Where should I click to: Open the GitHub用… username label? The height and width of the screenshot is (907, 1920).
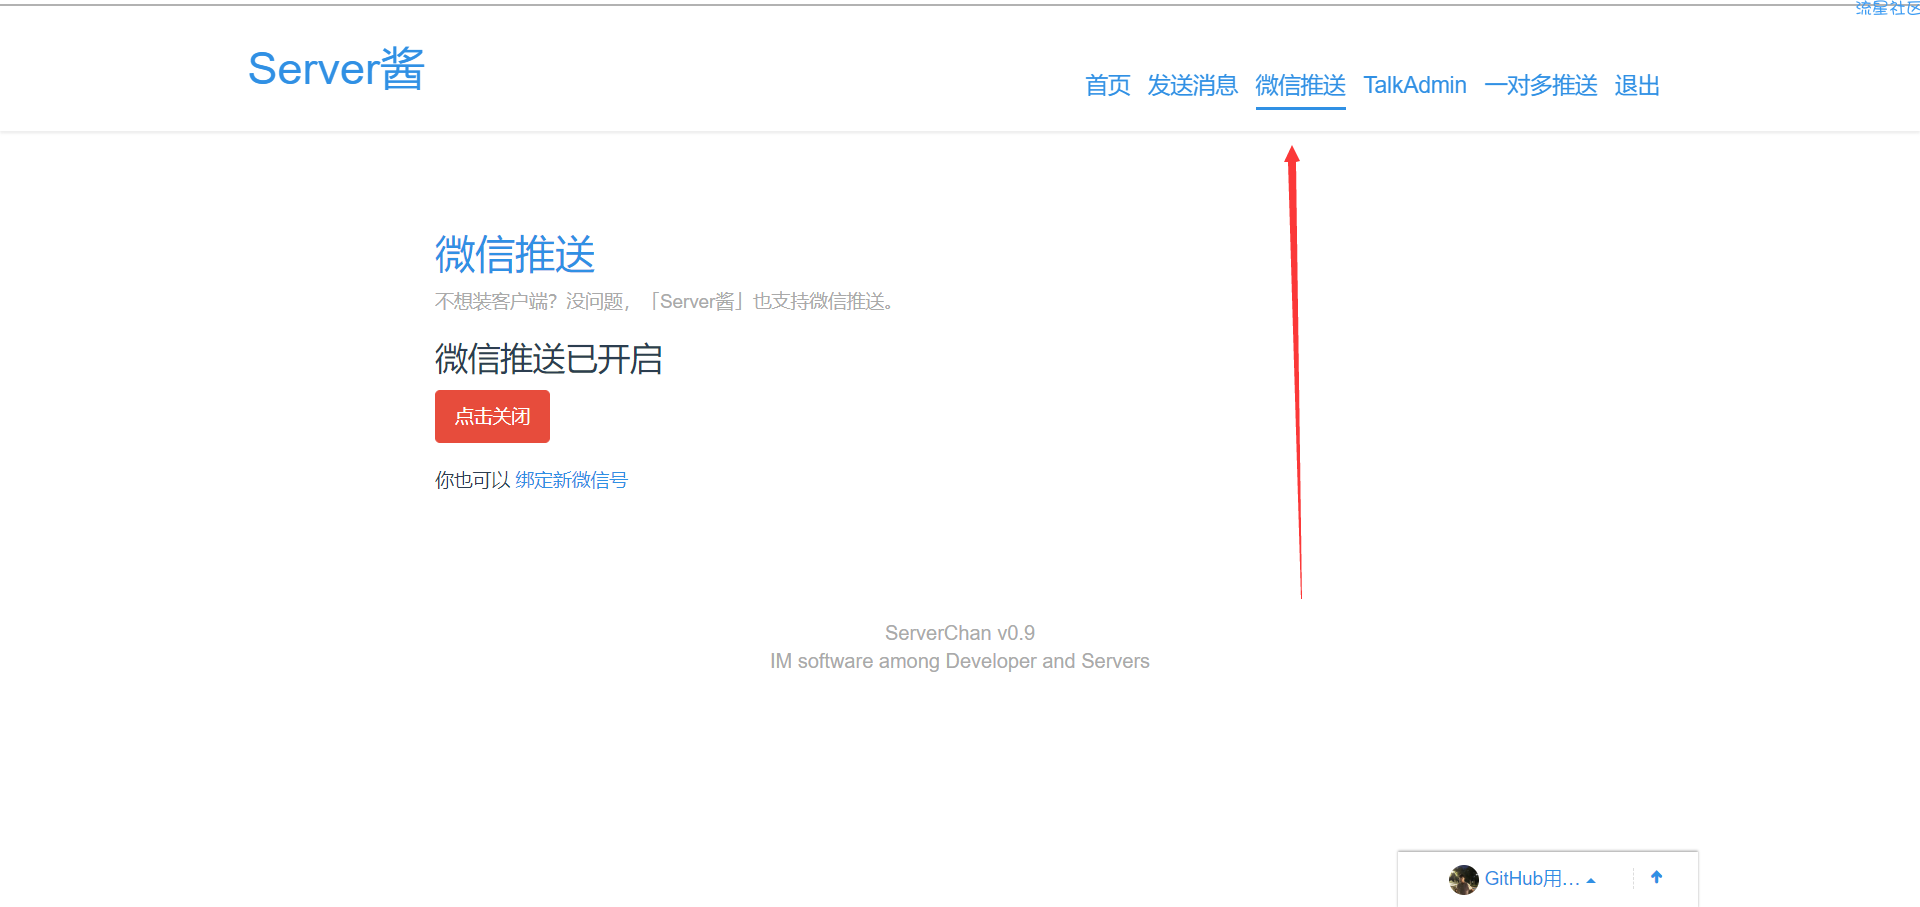[1531, 879]
